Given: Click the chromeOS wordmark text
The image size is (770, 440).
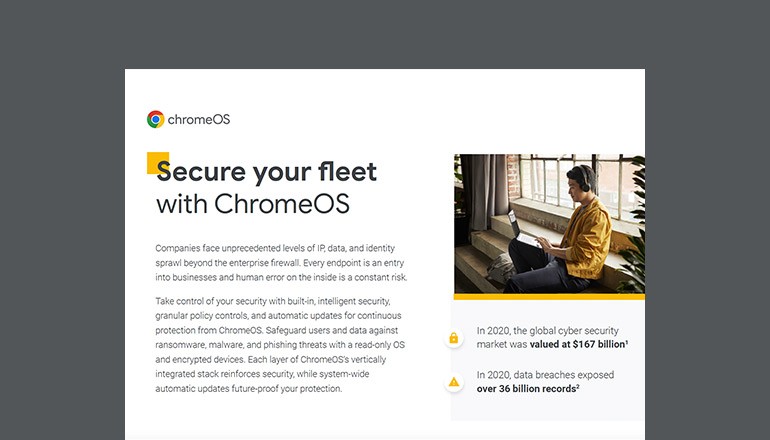Looking at the screenshot, I should [x=199, y=119].
